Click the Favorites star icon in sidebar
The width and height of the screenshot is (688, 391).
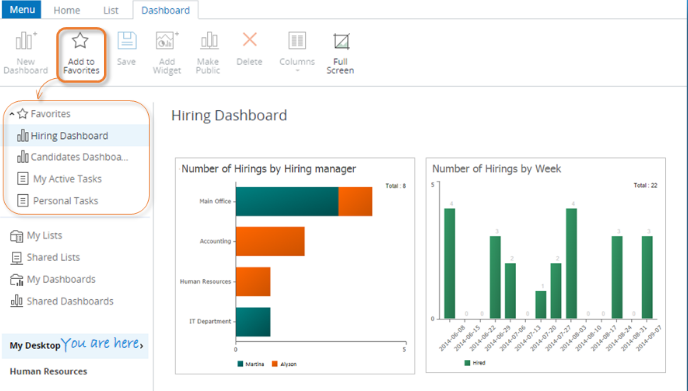click(x=22, y=114)
